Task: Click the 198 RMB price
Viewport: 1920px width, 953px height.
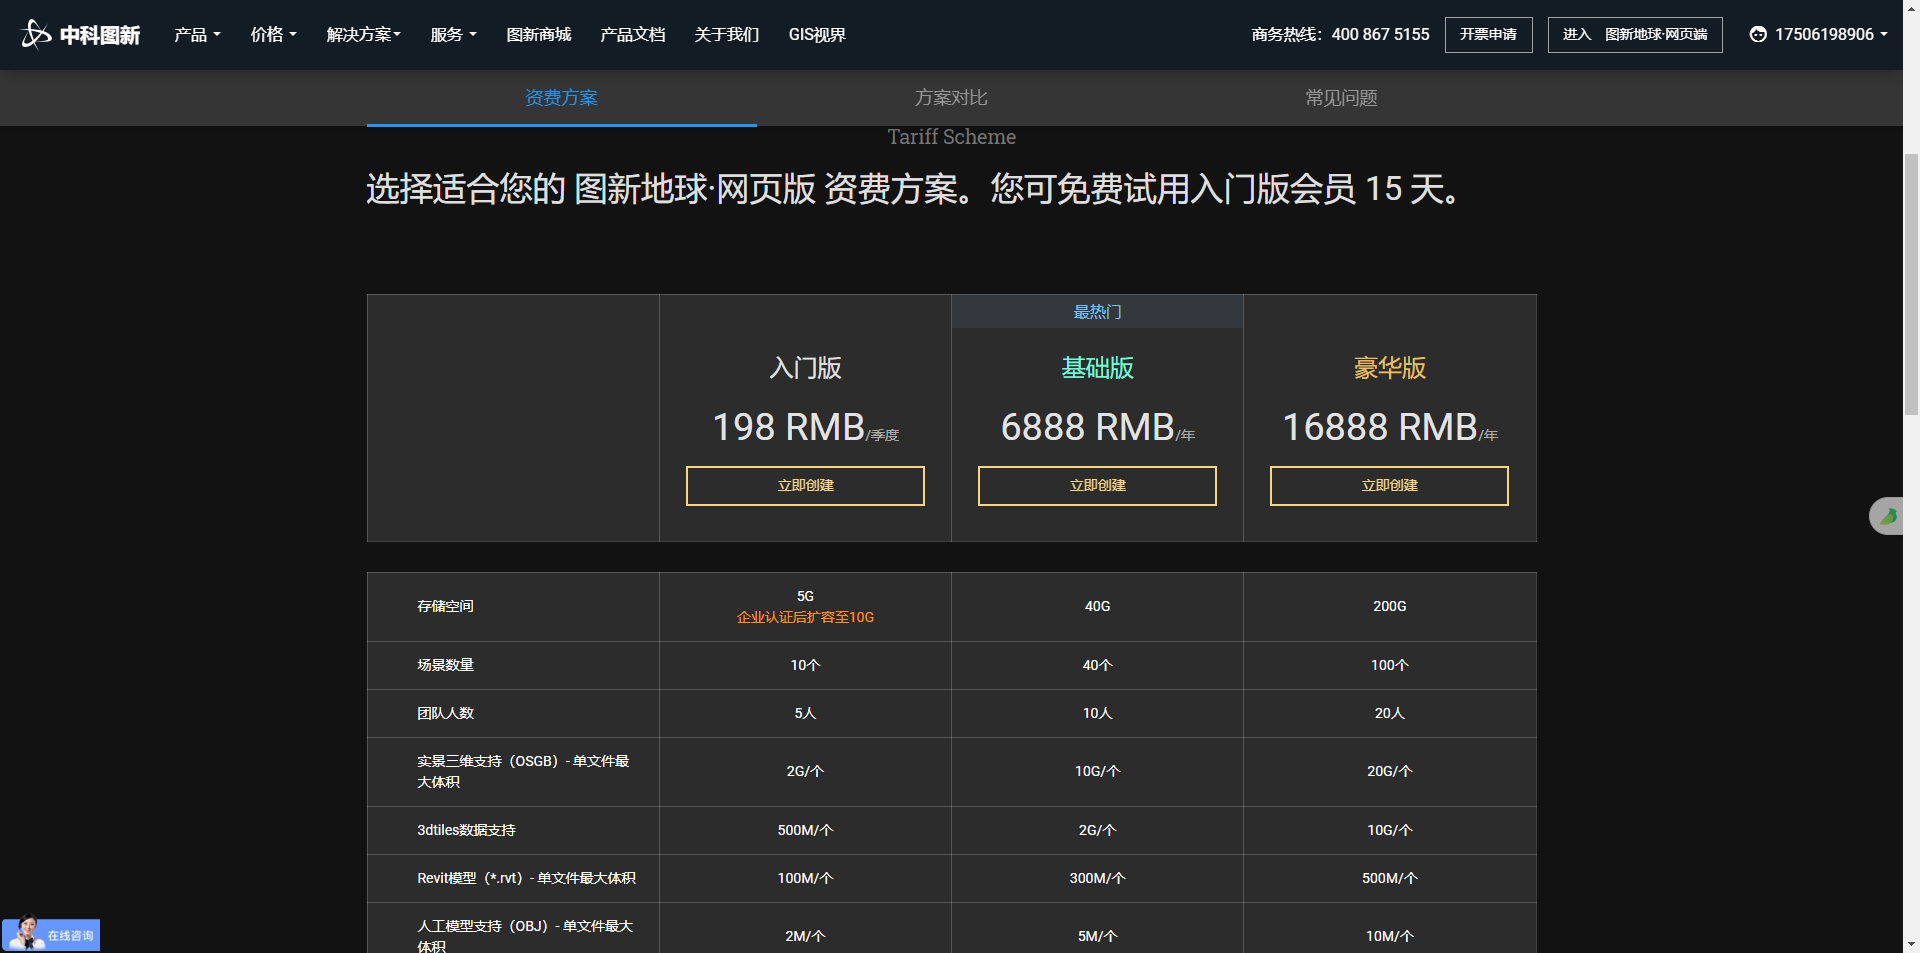Action: coord(805,428)
